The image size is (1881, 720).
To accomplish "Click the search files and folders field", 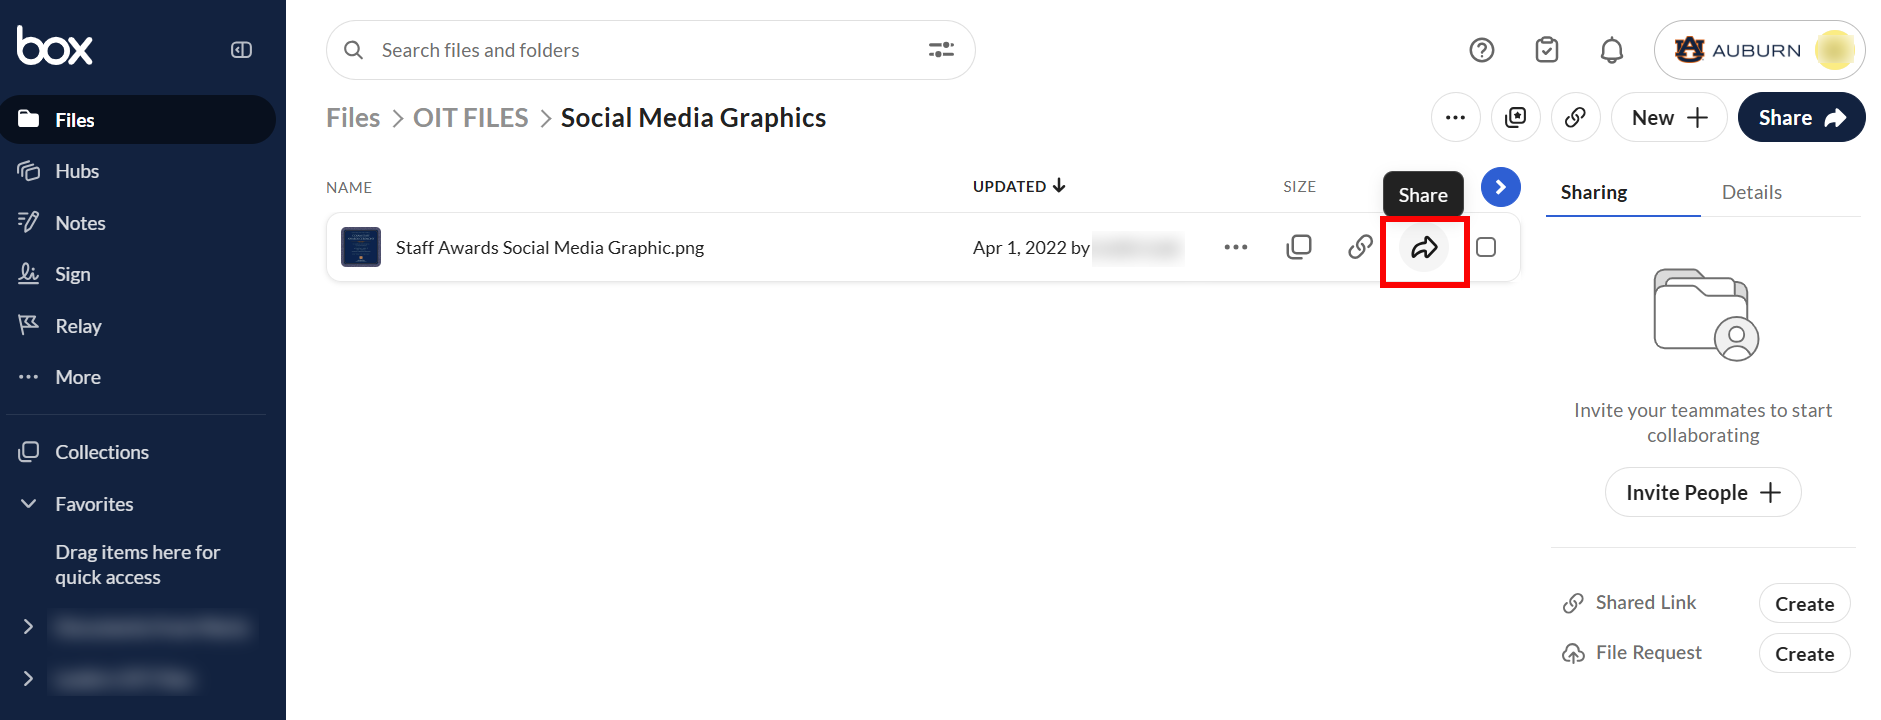I will point(650,50).
